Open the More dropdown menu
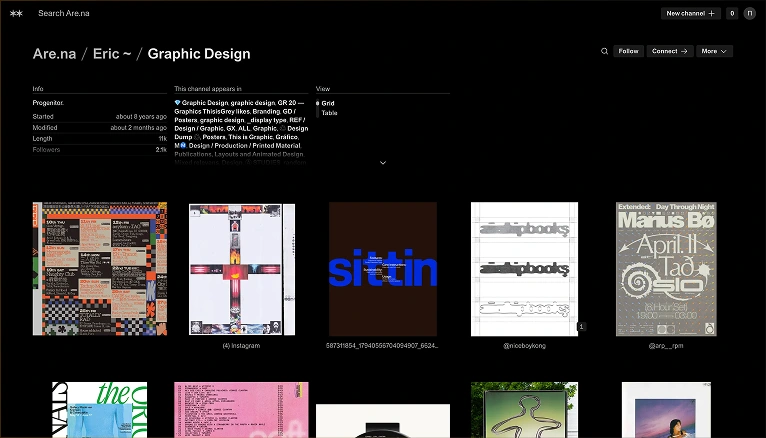 coord(714,51)
